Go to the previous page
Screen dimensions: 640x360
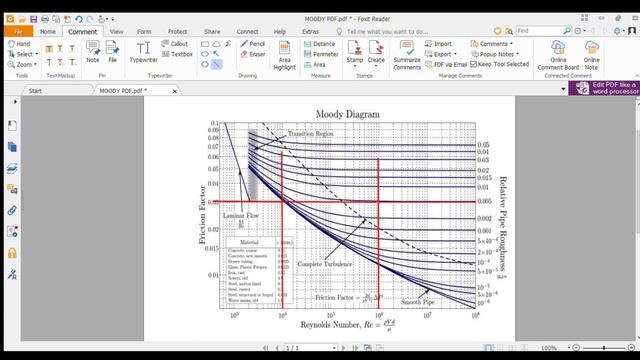click(277, 348)
